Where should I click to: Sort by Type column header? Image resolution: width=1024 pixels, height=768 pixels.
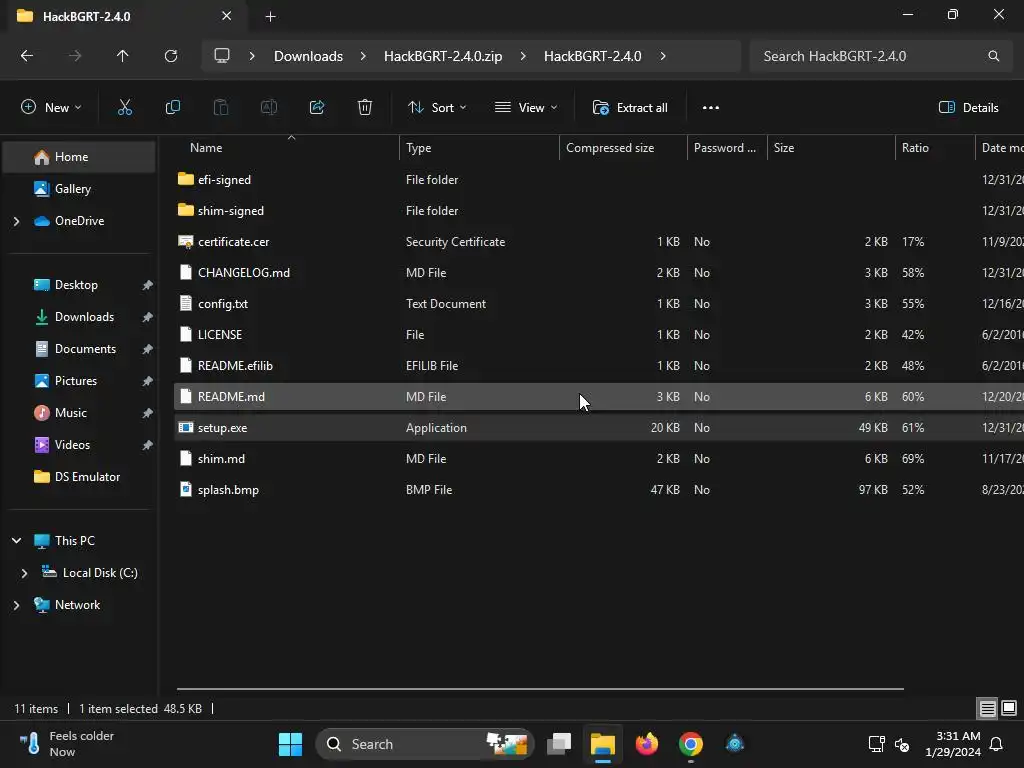479,148
